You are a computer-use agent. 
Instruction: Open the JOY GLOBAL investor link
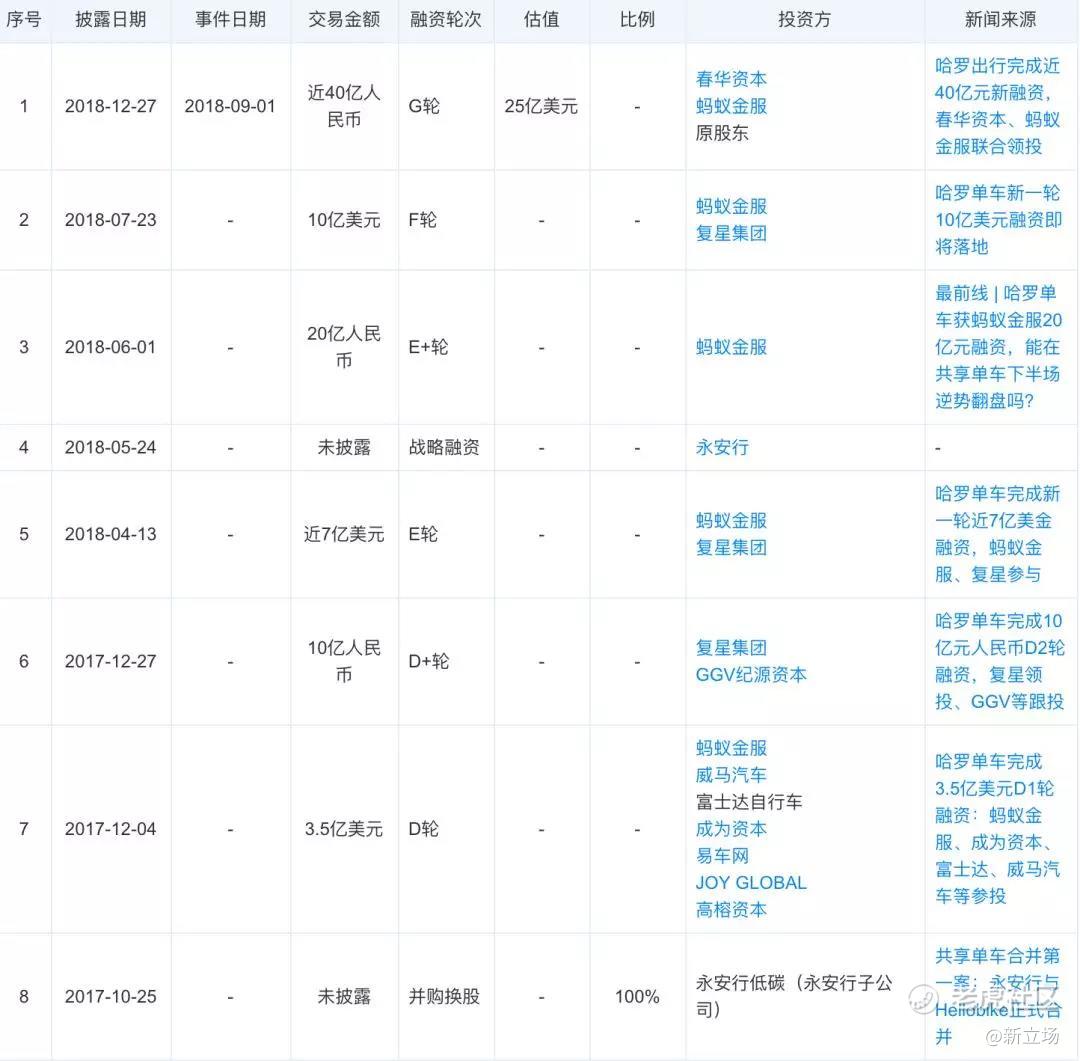[x=751, y=883]
